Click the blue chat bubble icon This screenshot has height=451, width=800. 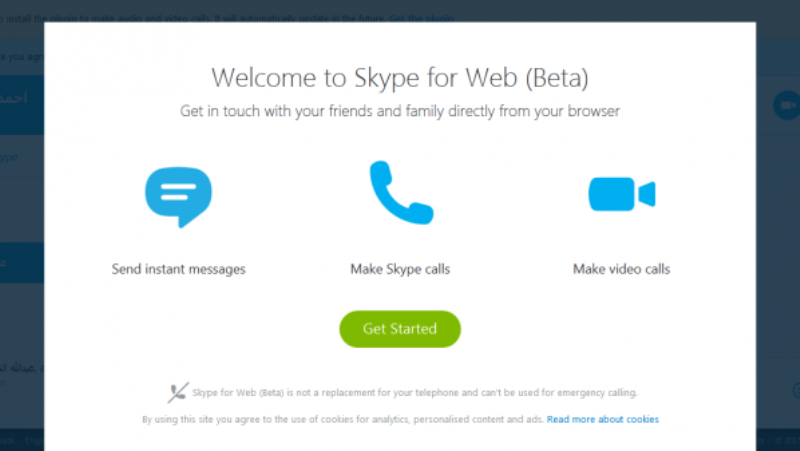[x=178, y=196]
